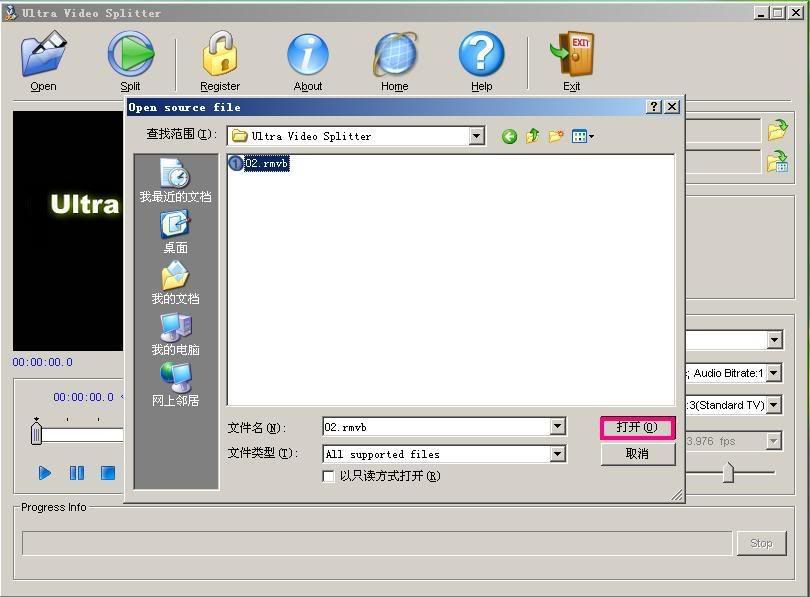This screenshot has width=810, height=597.
Task: Start splitting with the Split icon
Action: (130, 54)
